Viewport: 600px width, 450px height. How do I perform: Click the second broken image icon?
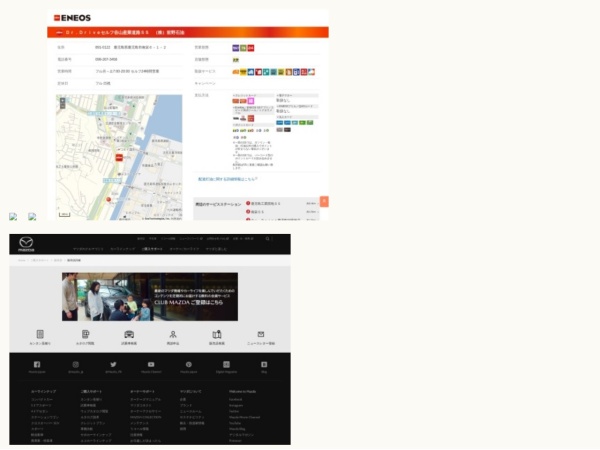click(x=32, y=217)
